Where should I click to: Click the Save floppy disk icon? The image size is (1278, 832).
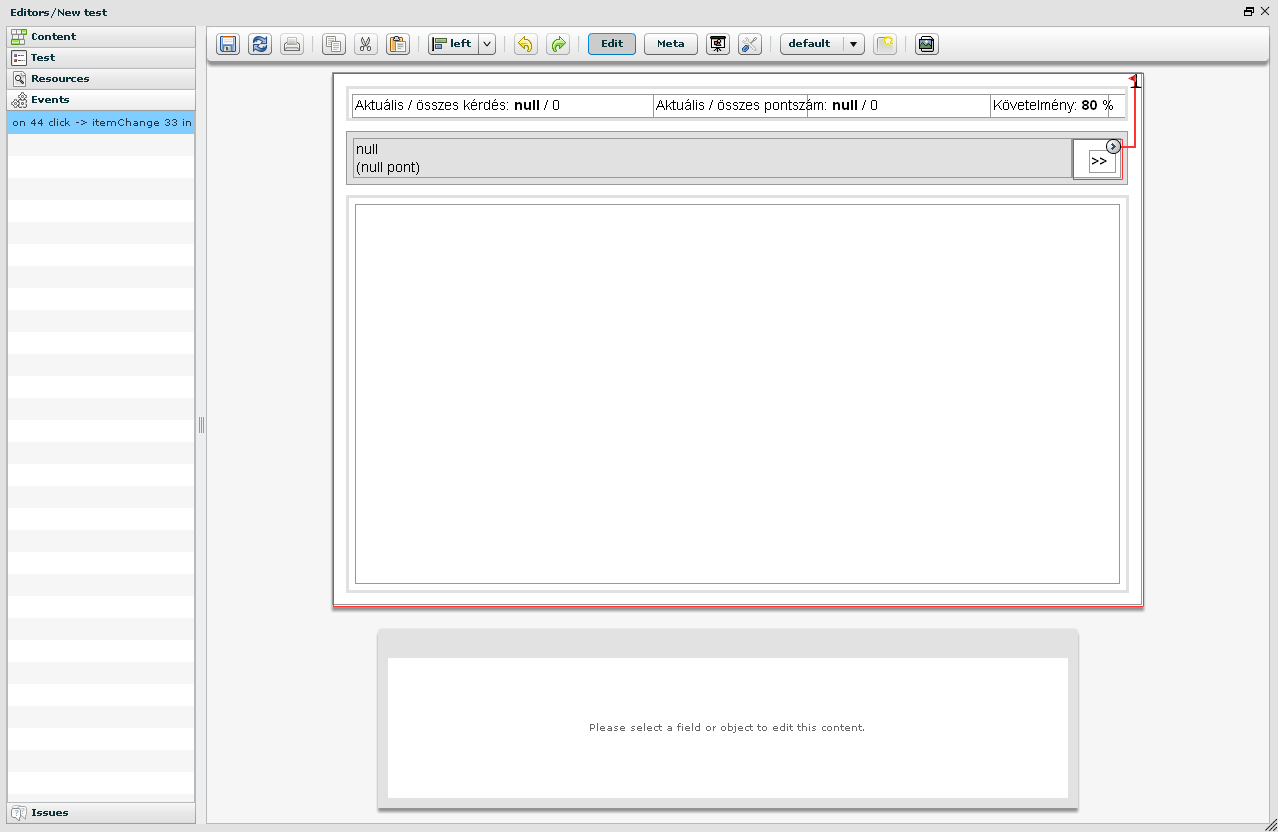click(x=228, y=44)
